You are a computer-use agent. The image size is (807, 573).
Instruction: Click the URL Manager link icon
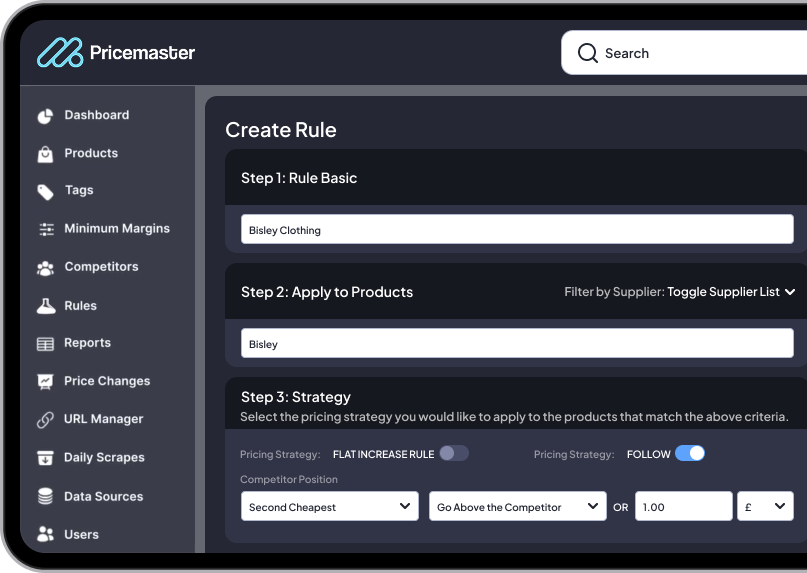click(x=45, y=420)
